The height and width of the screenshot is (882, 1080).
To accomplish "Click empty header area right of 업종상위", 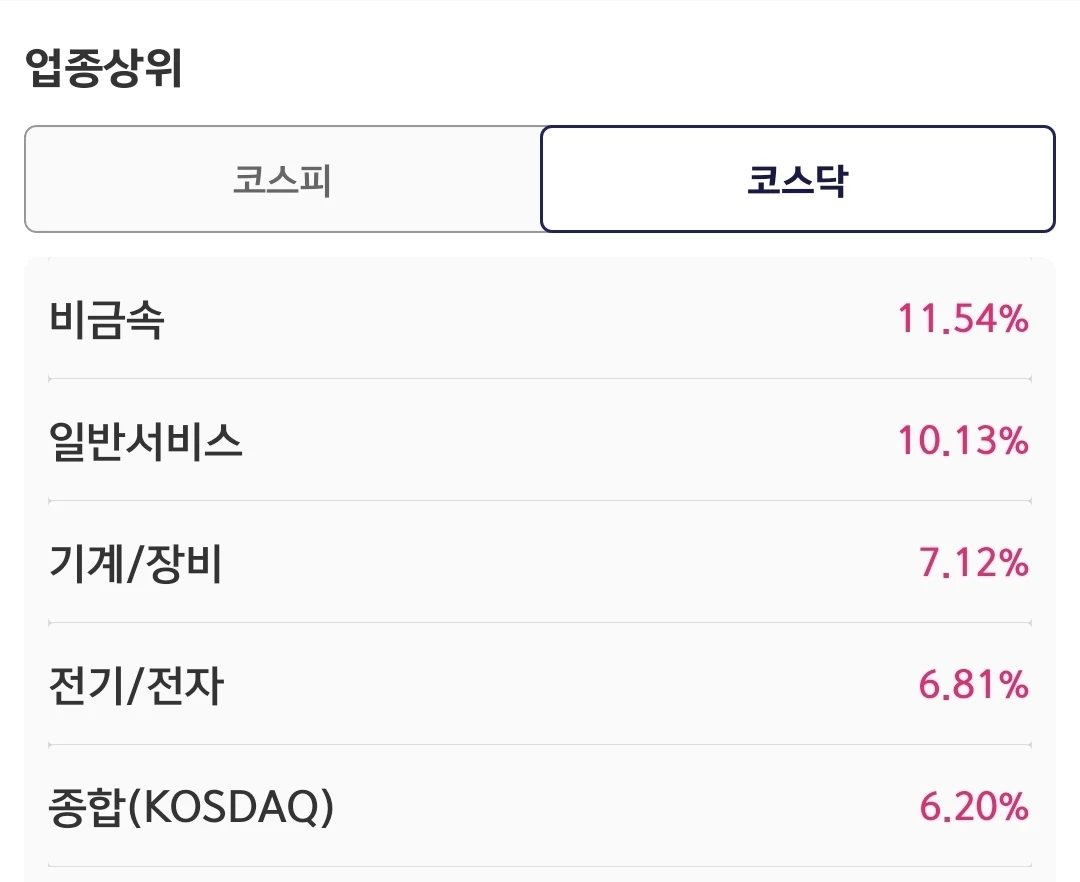I will (620, 67).
